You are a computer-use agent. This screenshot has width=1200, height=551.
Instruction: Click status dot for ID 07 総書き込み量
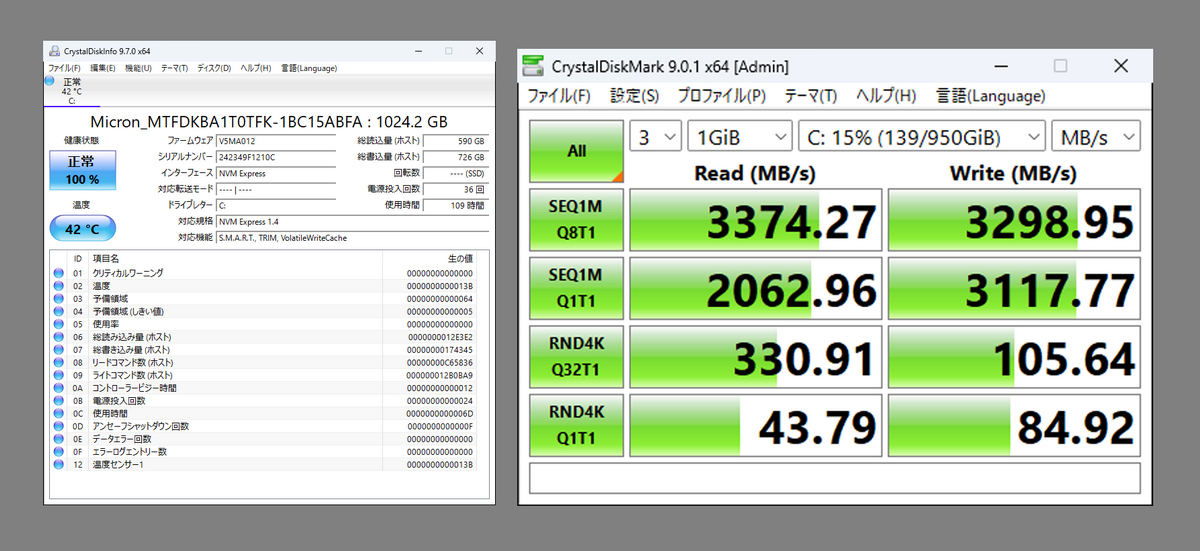(x=58, y=350)
